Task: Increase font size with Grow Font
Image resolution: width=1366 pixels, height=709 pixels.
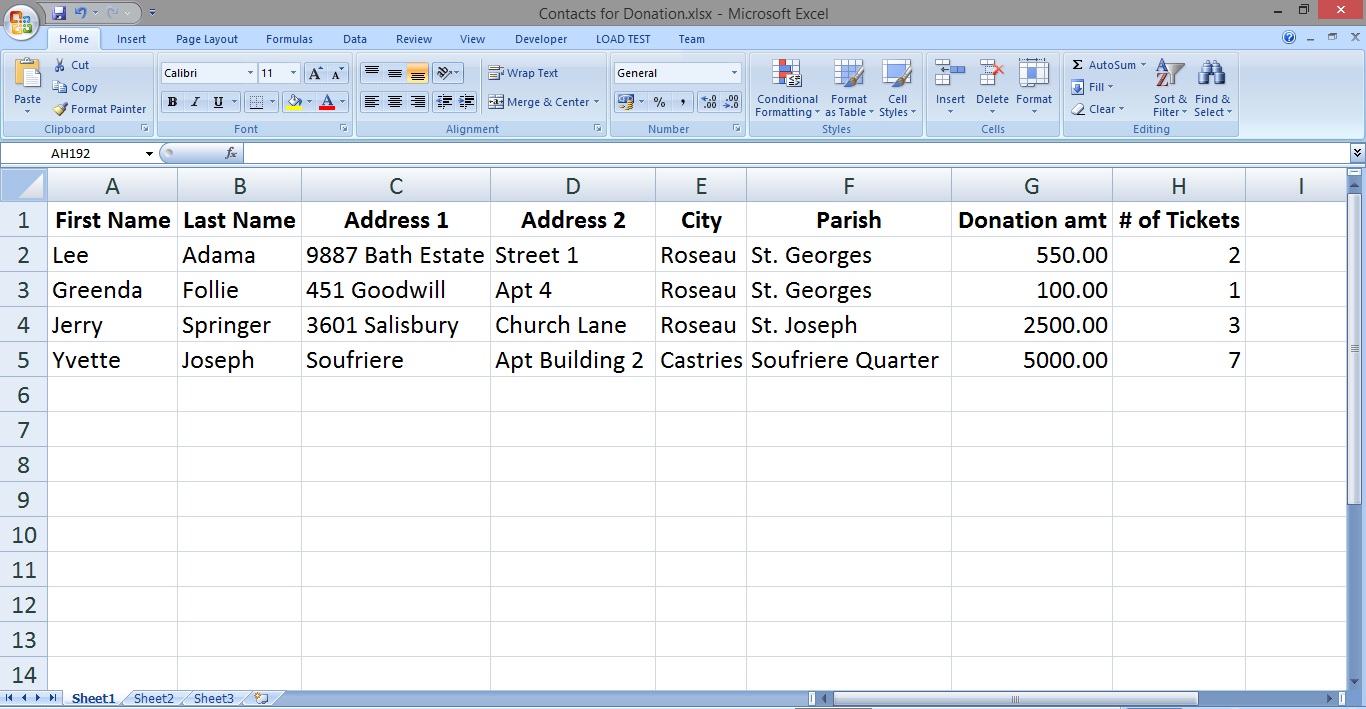Action: [x=315, y=73]
